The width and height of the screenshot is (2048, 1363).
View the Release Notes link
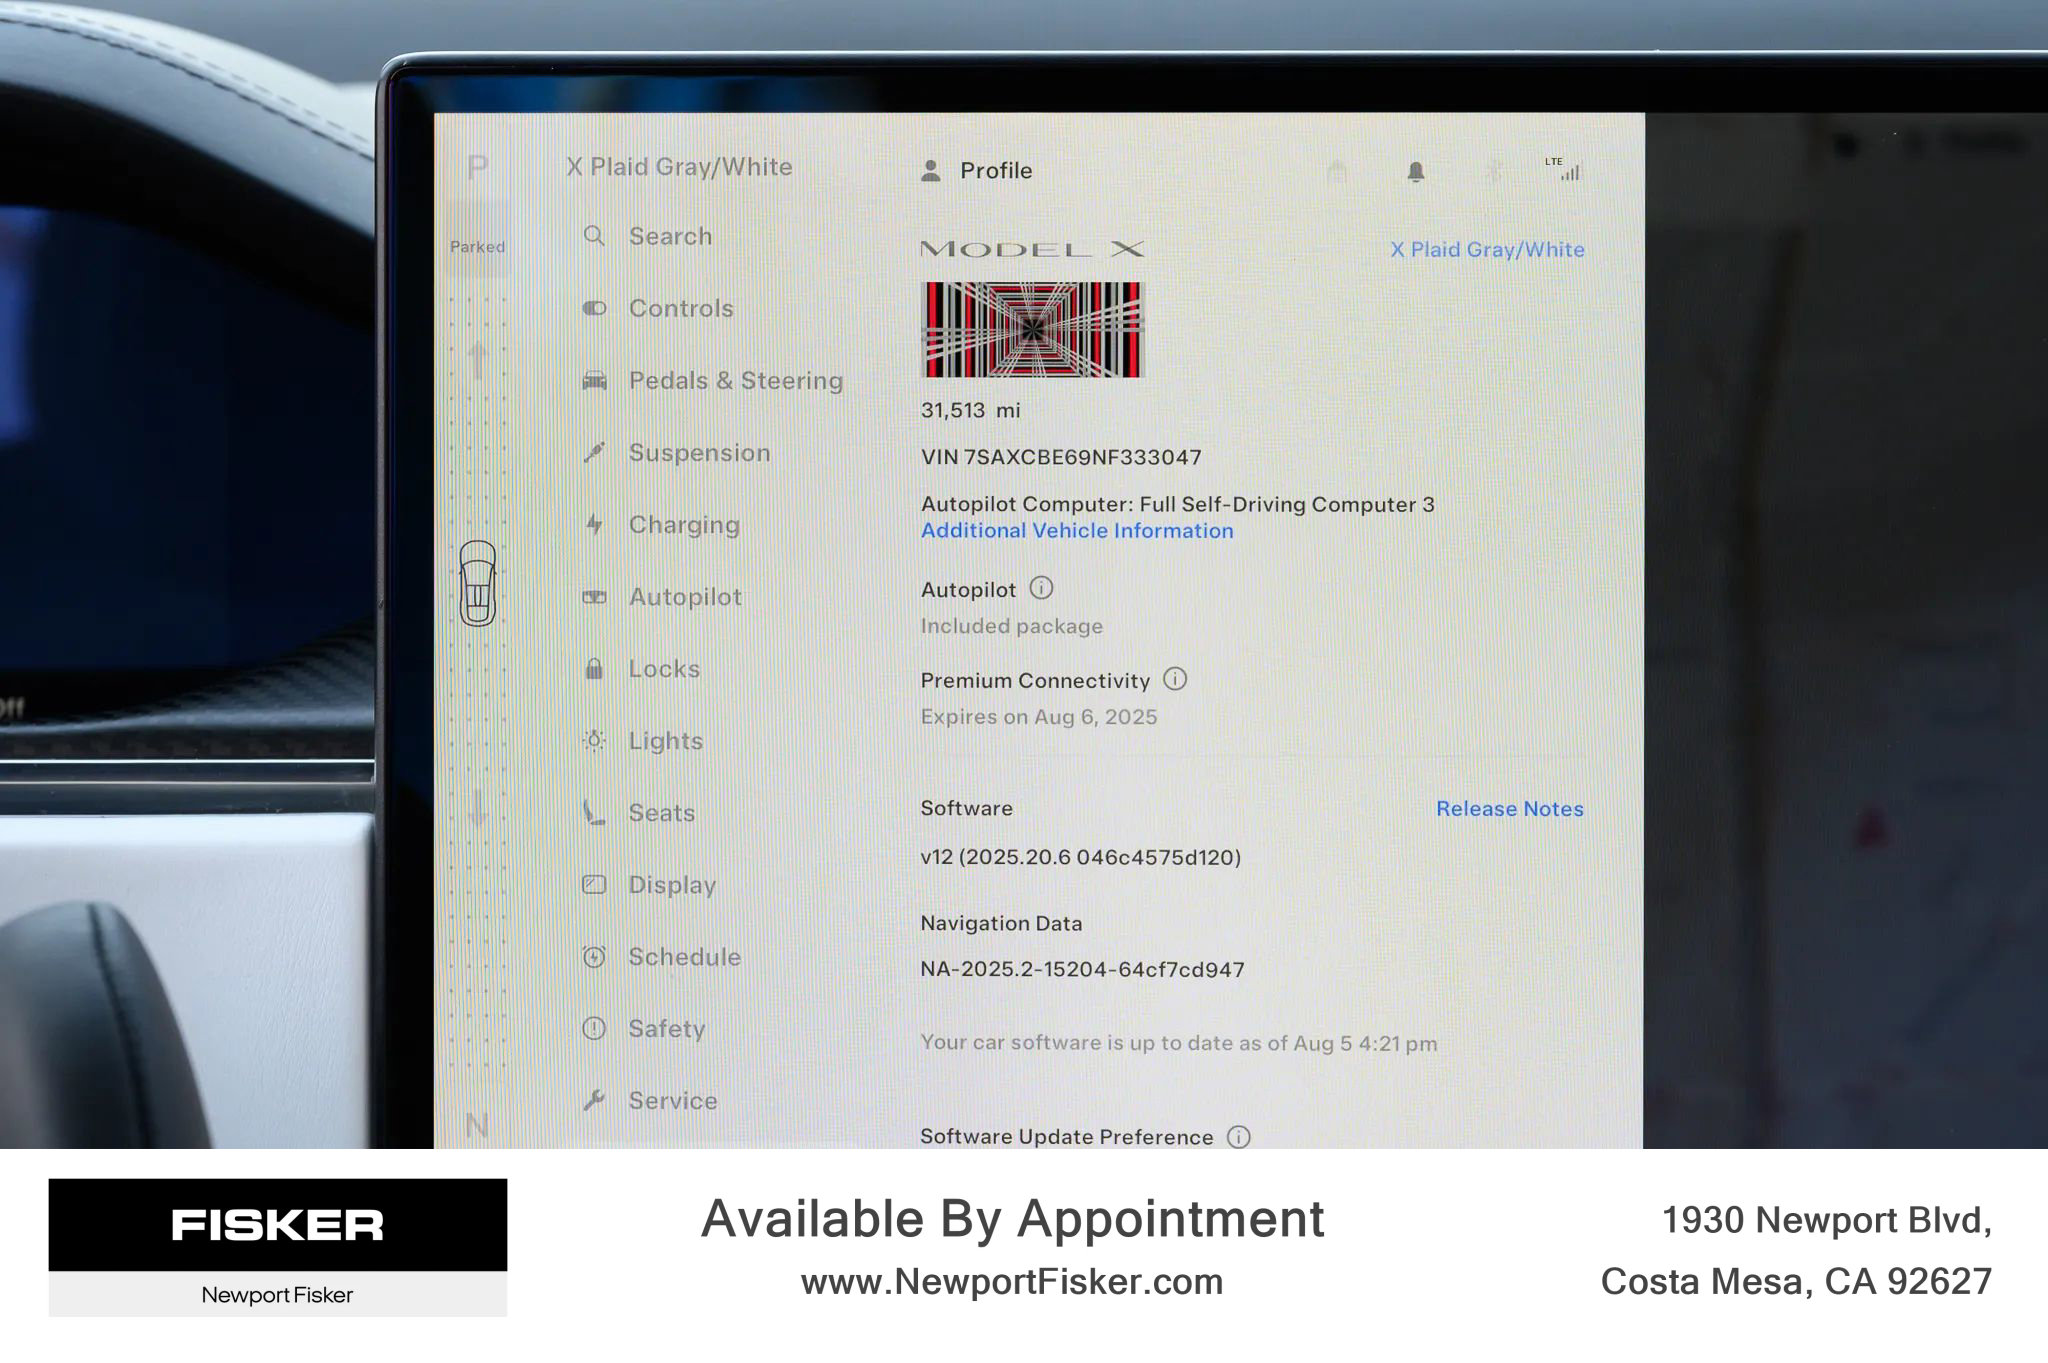(x=1509, y=809)
